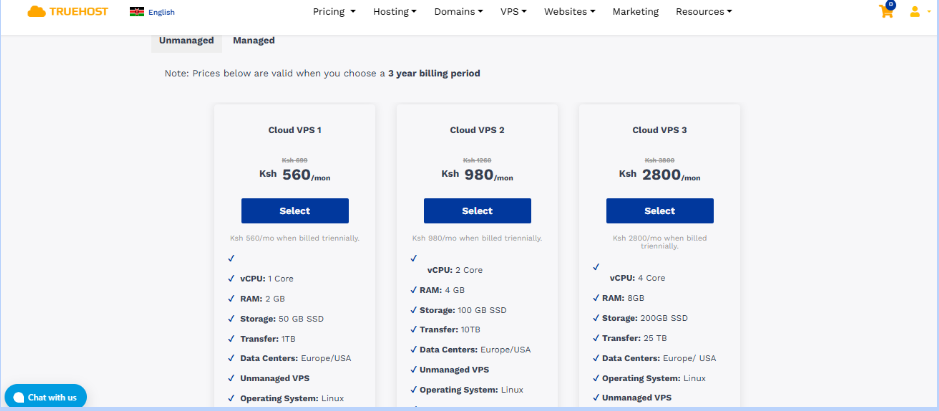The width and height of the screenshot is (939, 411).
Task: Go to the Marketing page
Action: (x=635, y=12)
